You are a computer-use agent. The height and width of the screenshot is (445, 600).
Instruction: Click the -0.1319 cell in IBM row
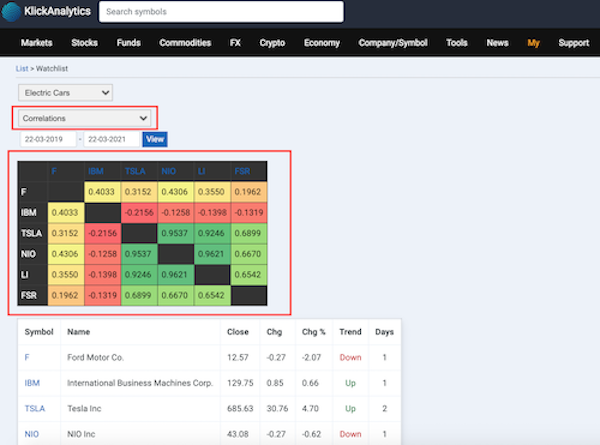coord(249,212)
